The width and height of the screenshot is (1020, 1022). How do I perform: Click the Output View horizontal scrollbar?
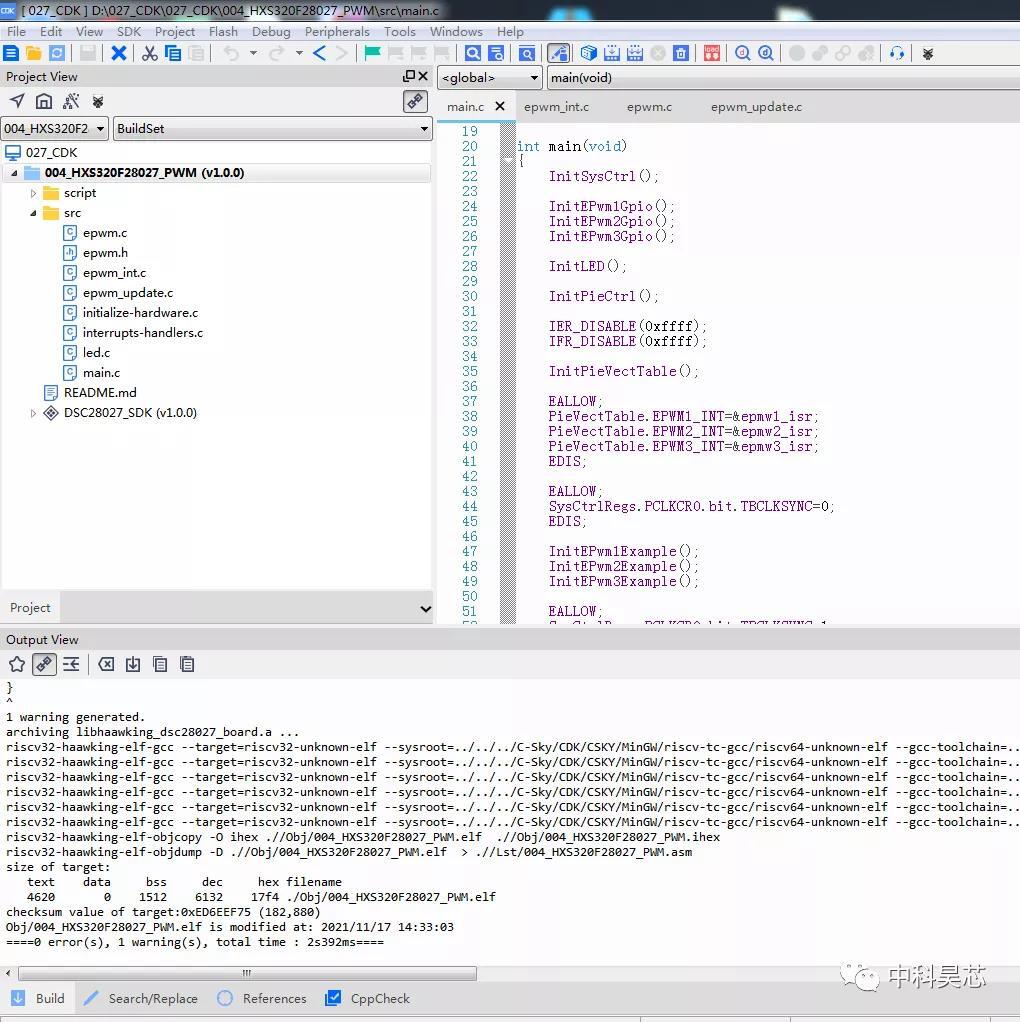(x=248, y=973)
